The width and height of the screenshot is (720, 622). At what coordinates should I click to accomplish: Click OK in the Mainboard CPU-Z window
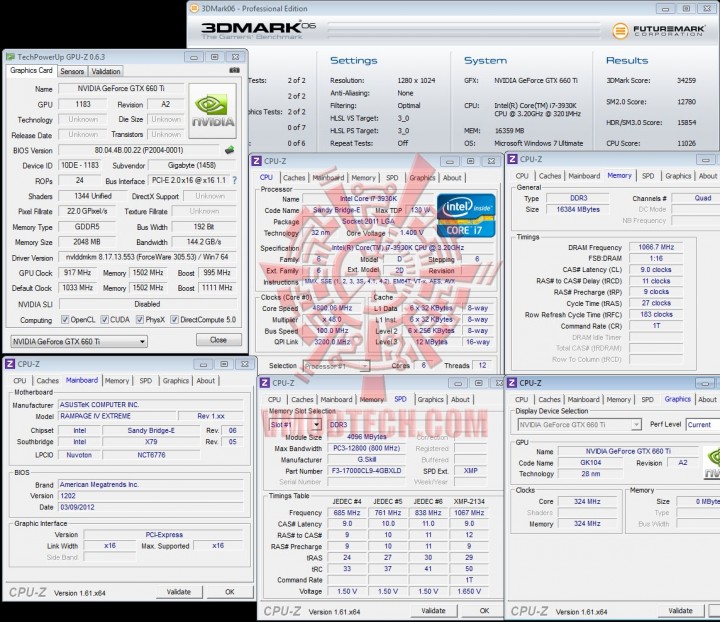pos(230,592)
